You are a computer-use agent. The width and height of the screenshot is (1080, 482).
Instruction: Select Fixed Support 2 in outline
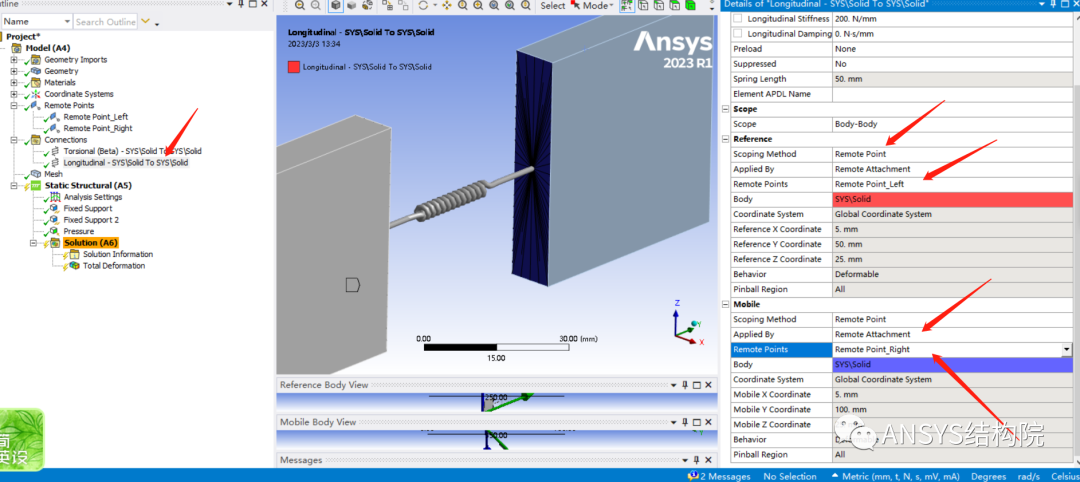pos(91,220)
